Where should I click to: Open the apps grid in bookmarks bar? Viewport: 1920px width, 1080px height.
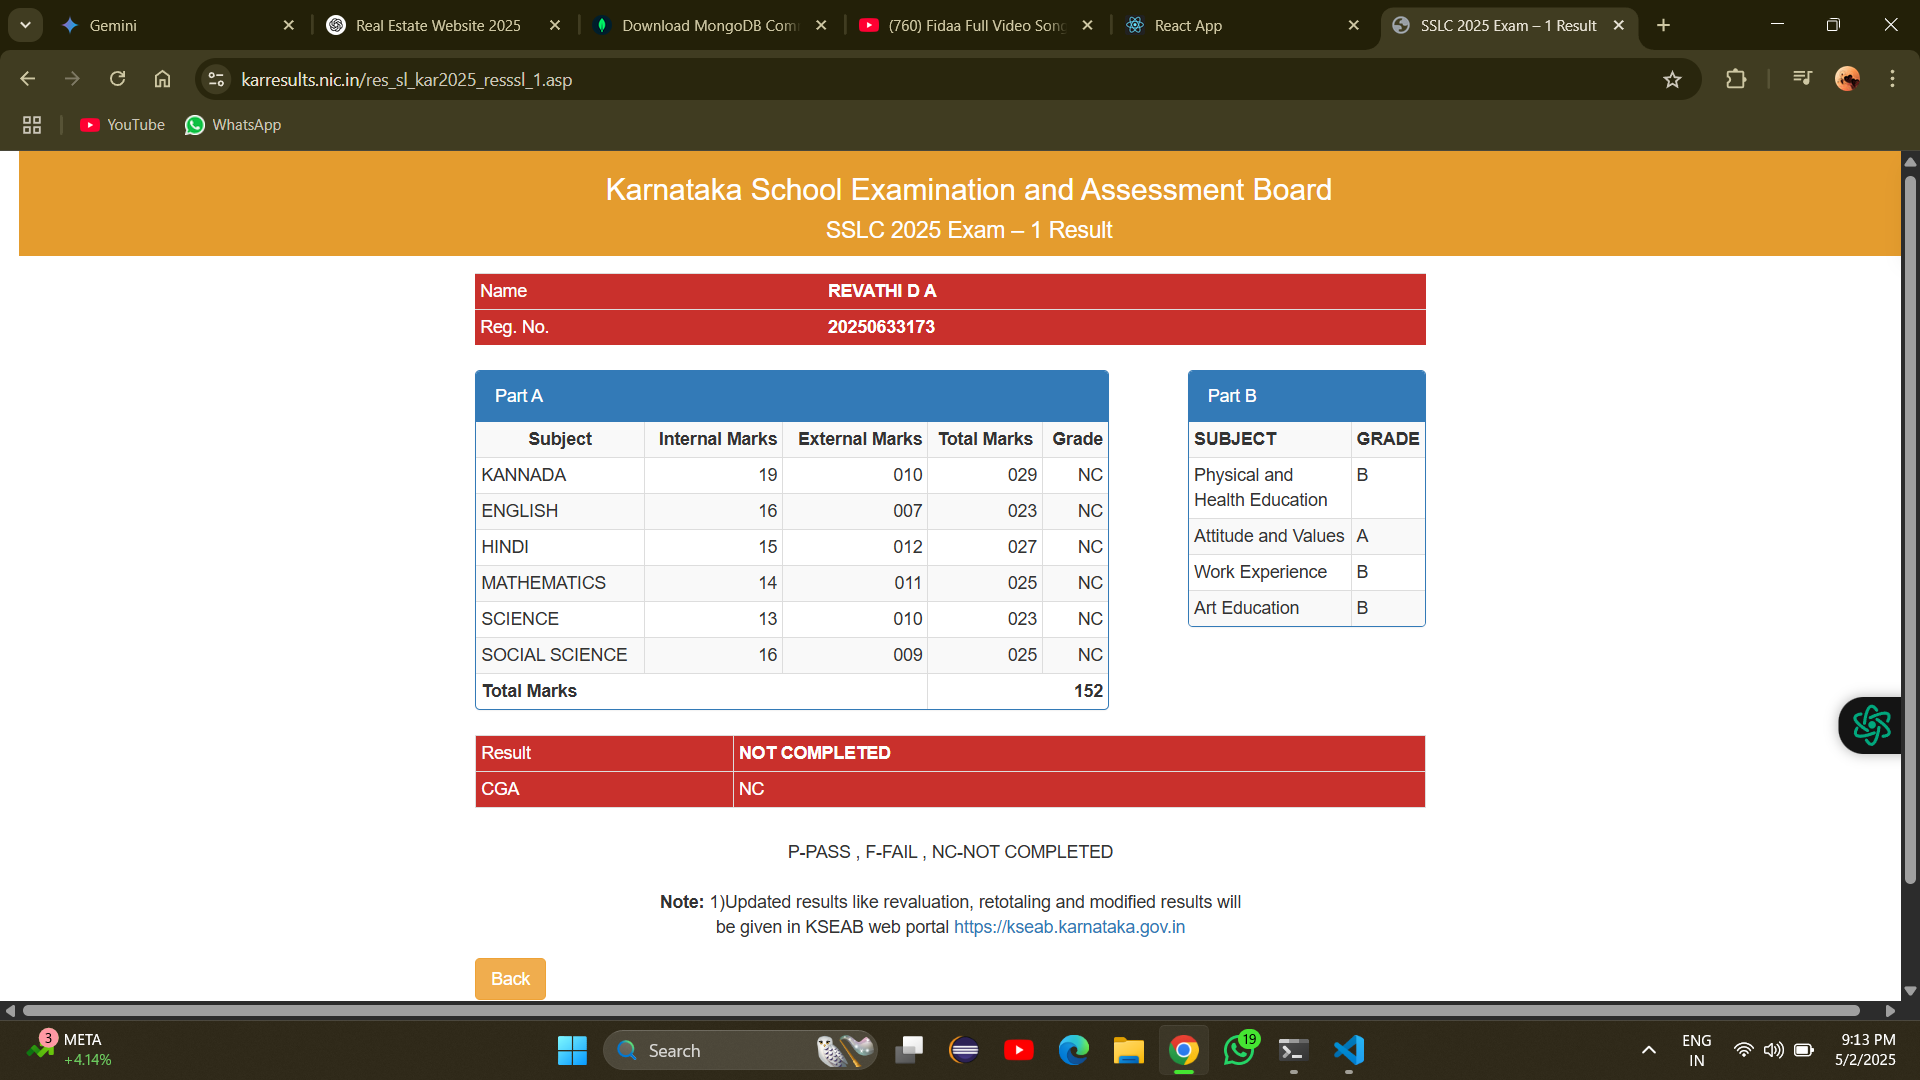(32, 125)
